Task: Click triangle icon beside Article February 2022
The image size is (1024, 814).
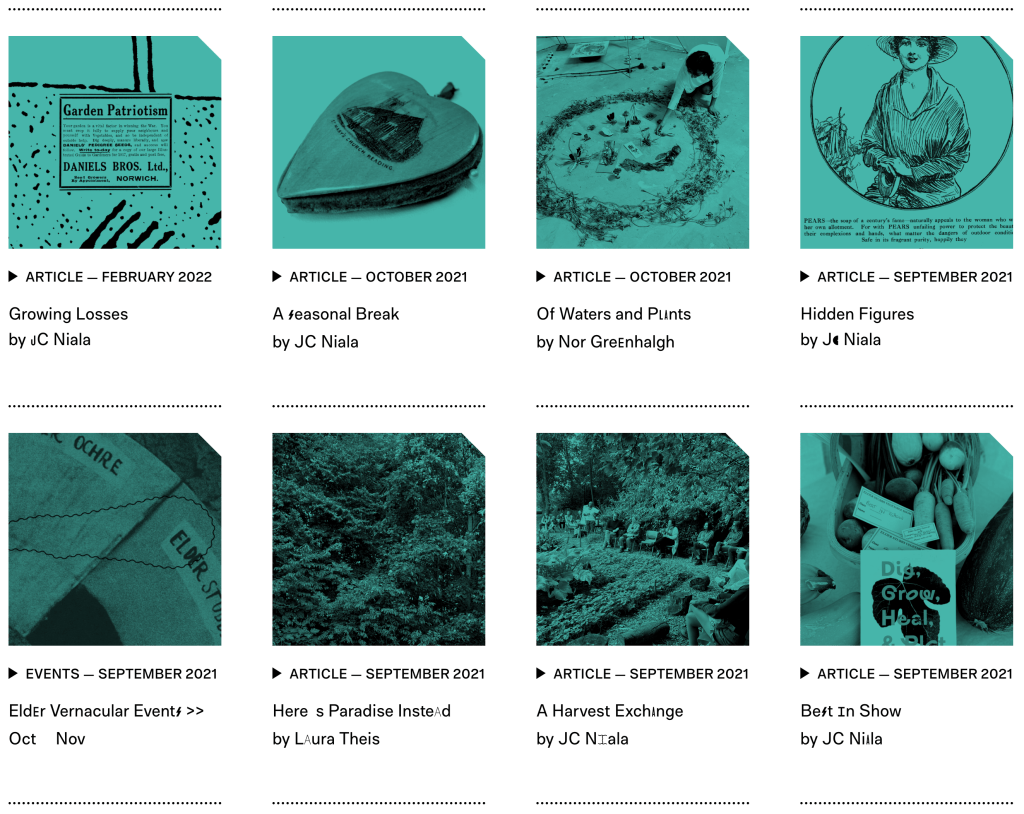Action: pyautogui.click(x=13, y=276)
